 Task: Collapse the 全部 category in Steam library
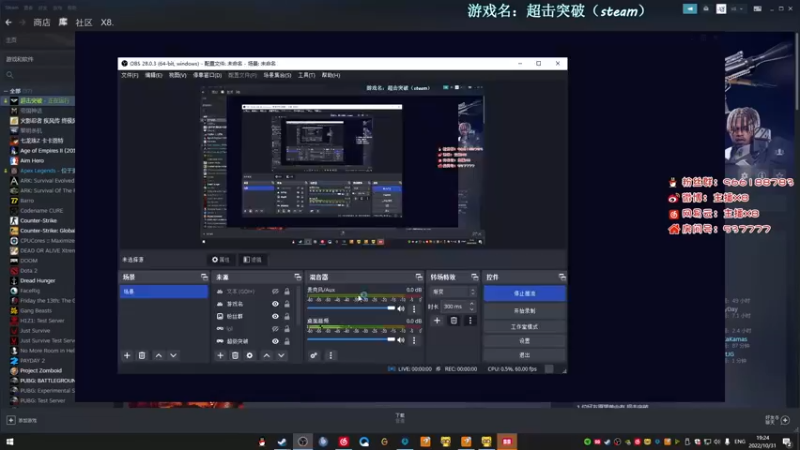click(x=6, y=91)
